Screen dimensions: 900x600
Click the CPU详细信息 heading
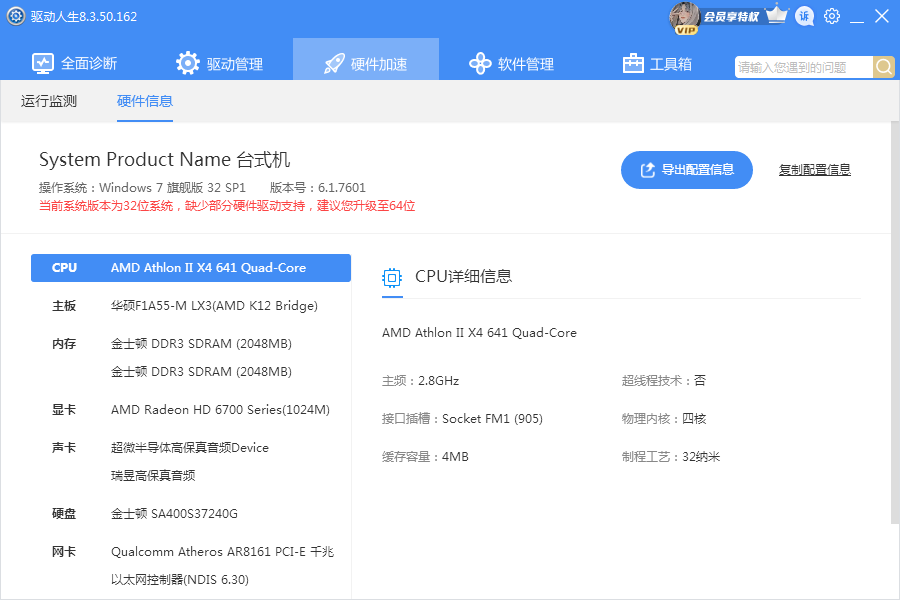[463, 277]
